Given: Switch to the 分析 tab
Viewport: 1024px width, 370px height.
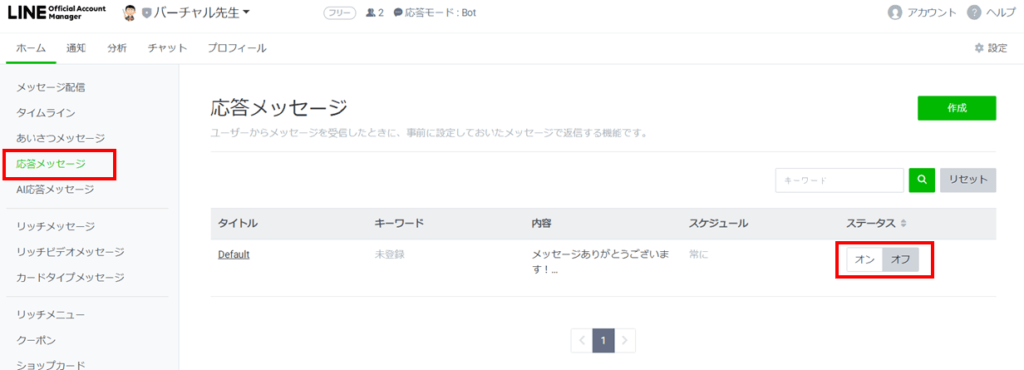Looking at the screenshot, I should (x=117, y=48).
